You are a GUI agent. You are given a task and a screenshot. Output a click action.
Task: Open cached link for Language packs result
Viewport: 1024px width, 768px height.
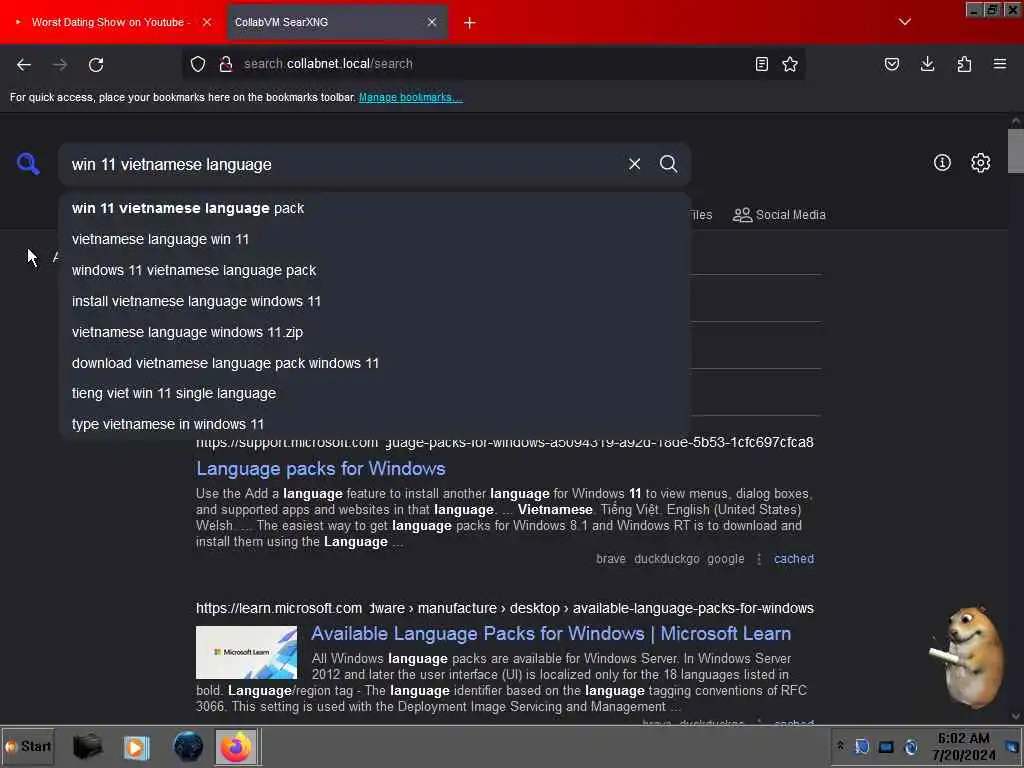pyautogui.click(x=793, y=559)
